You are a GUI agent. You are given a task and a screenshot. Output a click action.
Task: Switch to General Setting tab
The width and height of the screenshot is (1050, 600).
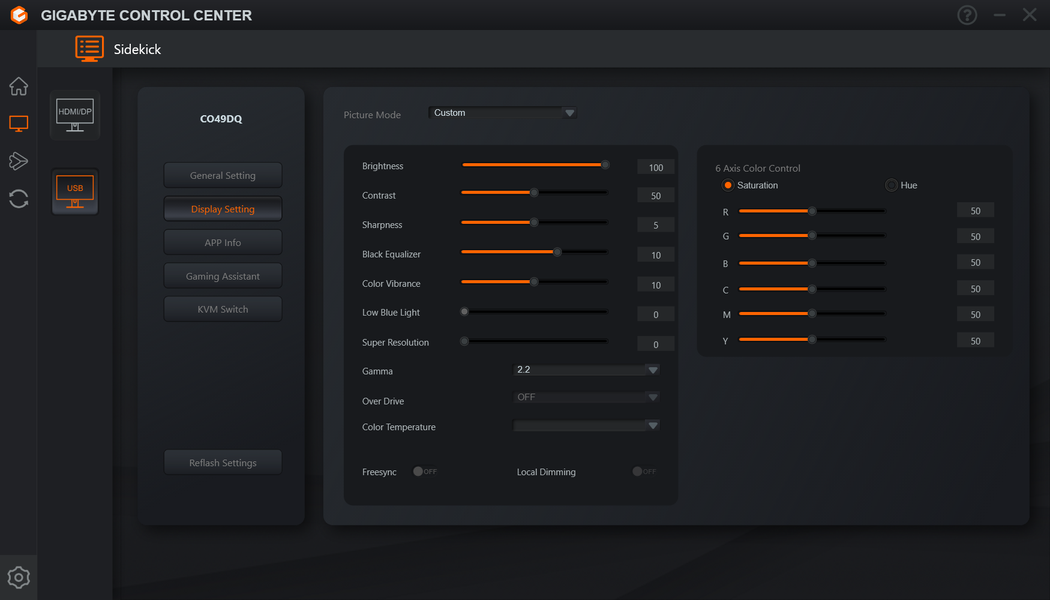pos(223,175)
